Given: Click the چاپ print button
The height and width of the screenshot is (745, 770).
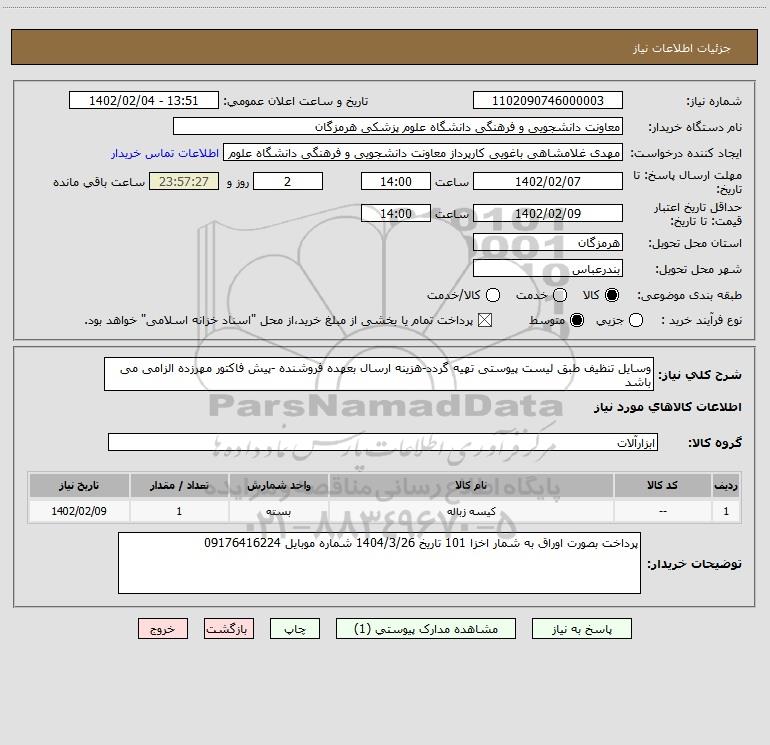Looking at the screenshot, I should click(x=295, y=629).
